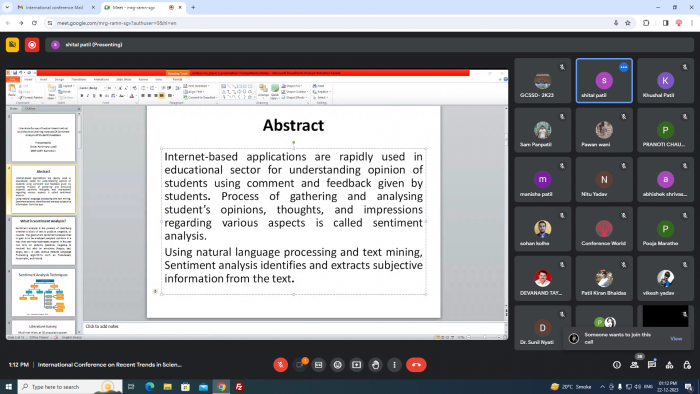Leave the call with the red hang-up button
Screen dimensions: 700x394
point(416,365)
